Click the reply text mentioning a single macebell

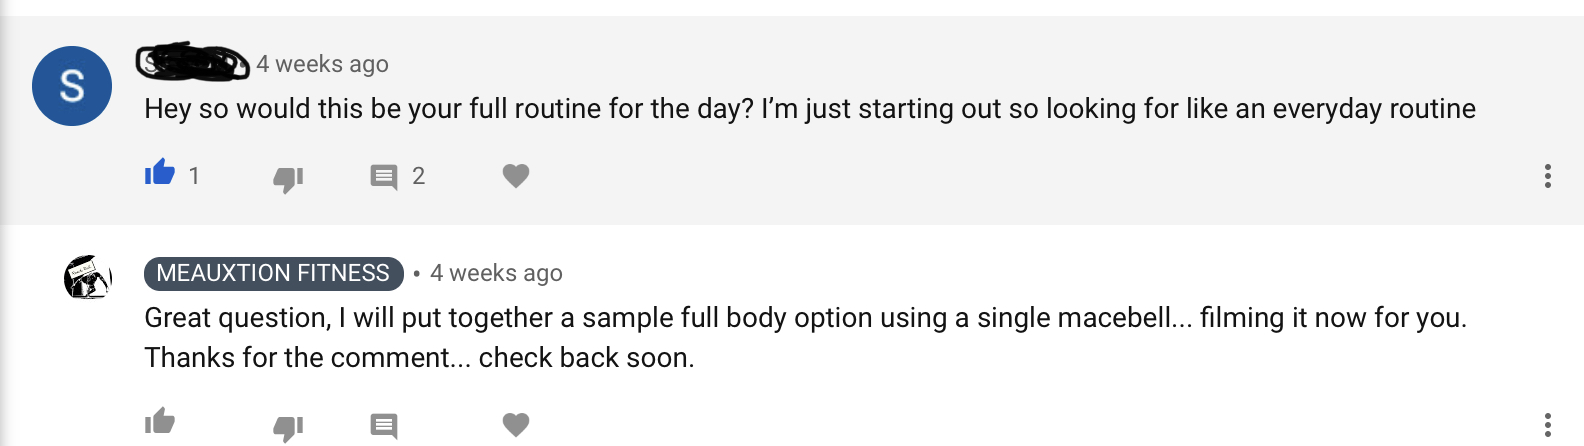(805, 318)
